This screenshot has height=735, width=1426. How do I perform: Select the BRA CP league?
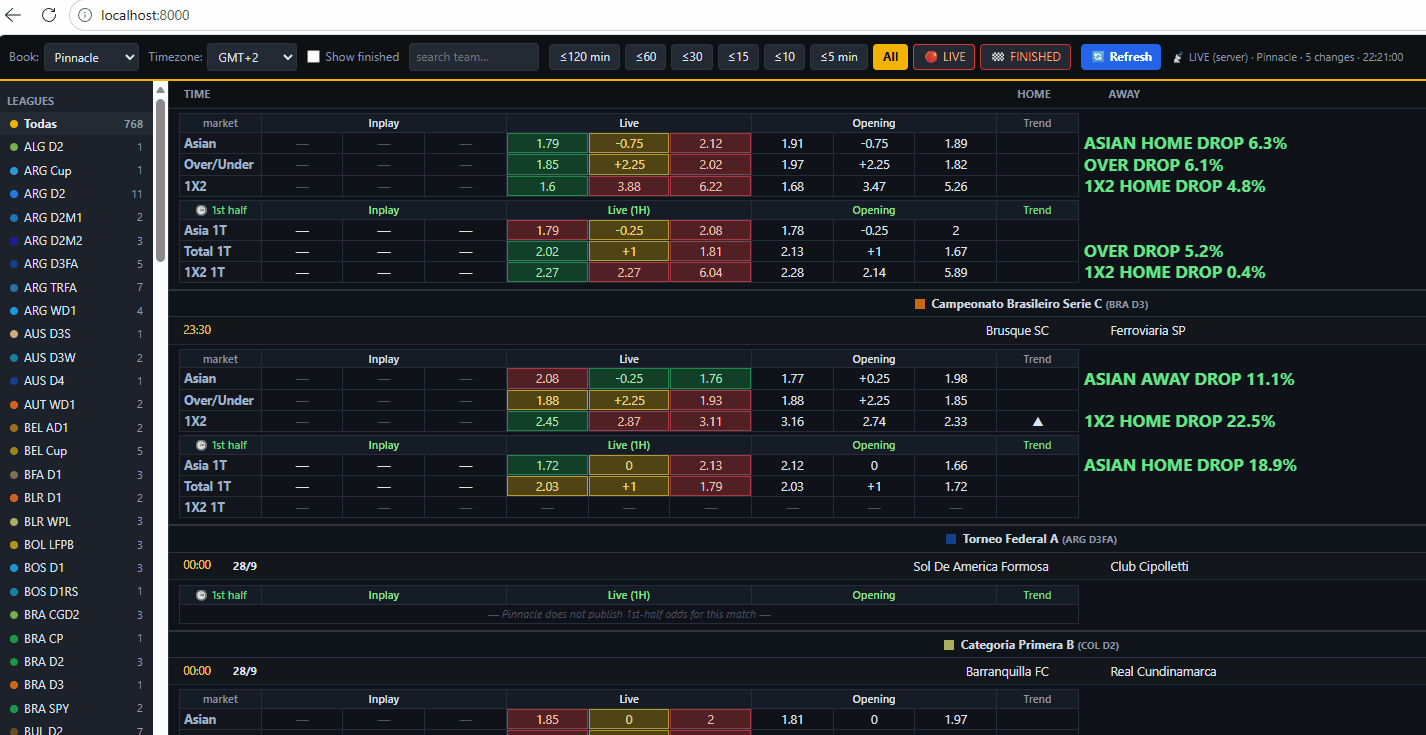(x=77, y=639)
